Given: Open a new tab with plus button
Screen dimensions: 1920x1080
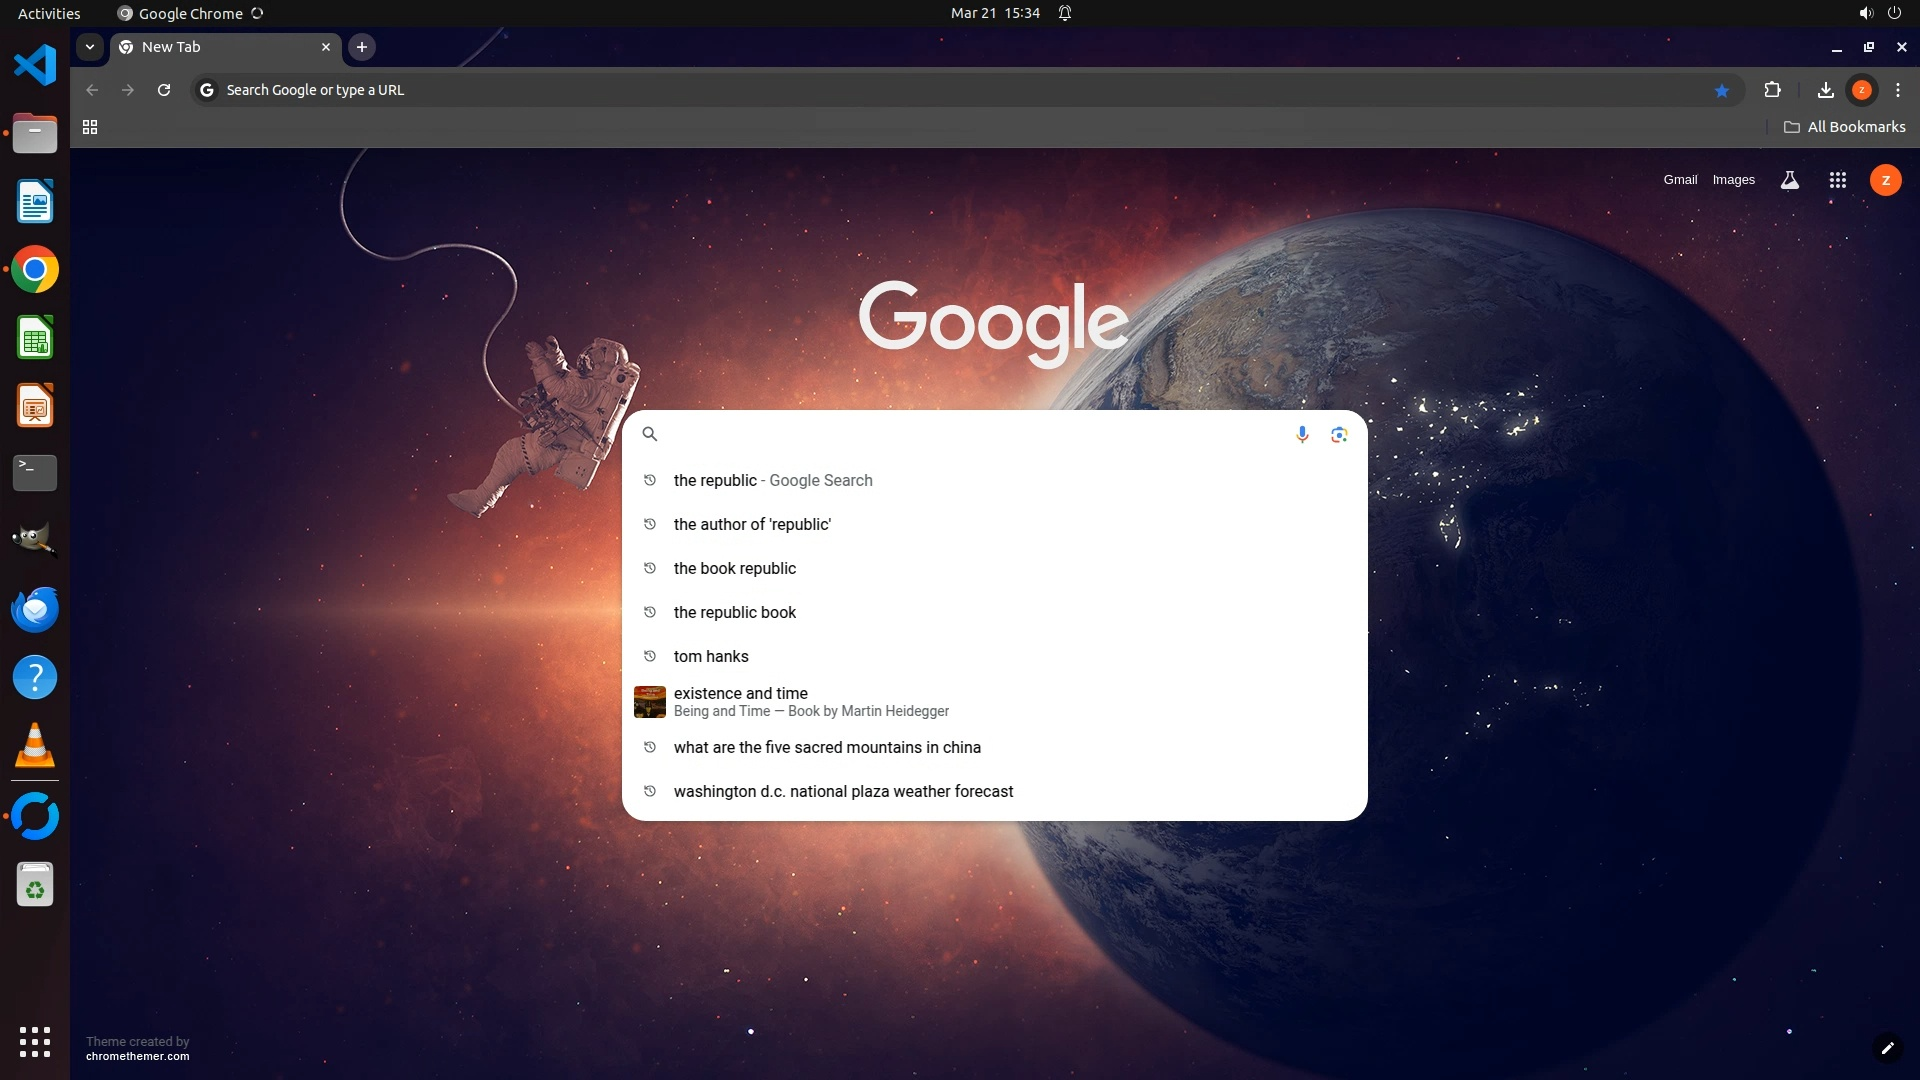Looking at the screenshot, I should (362, 47).
